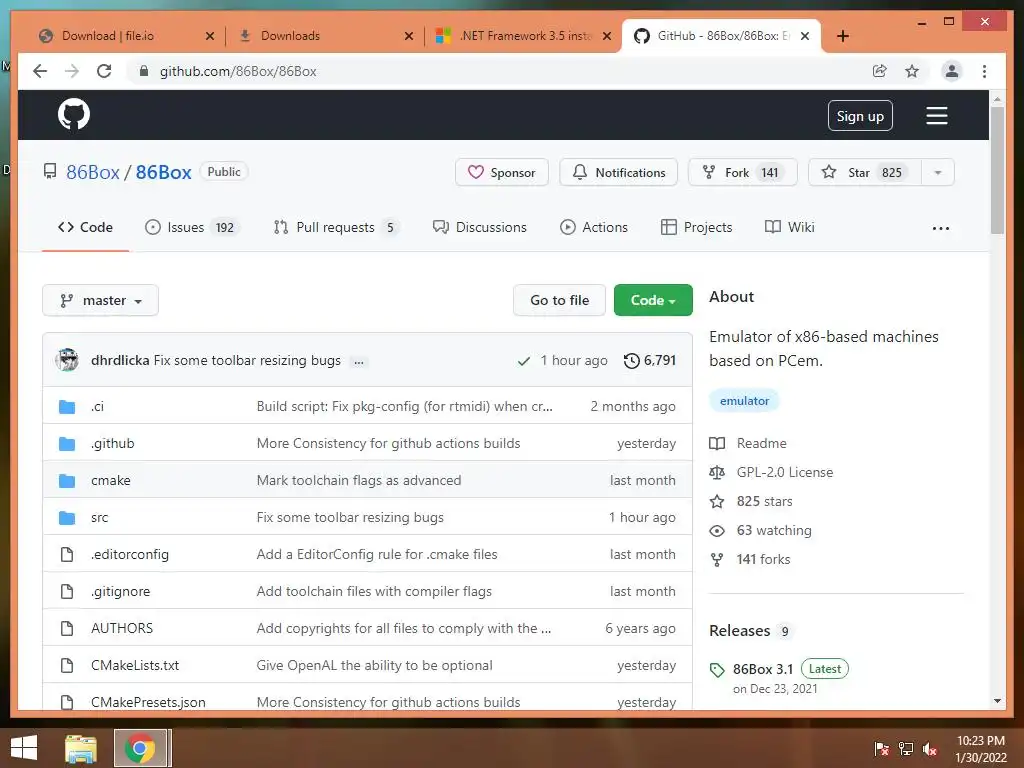
Task: Star the 86Box repository
Action: 865,173
